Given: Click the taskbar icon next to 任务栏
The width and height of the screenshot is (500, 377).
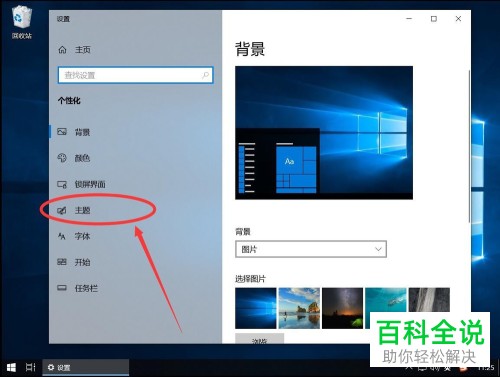Looking at the screenshot, I should click(x=62, y=288).
